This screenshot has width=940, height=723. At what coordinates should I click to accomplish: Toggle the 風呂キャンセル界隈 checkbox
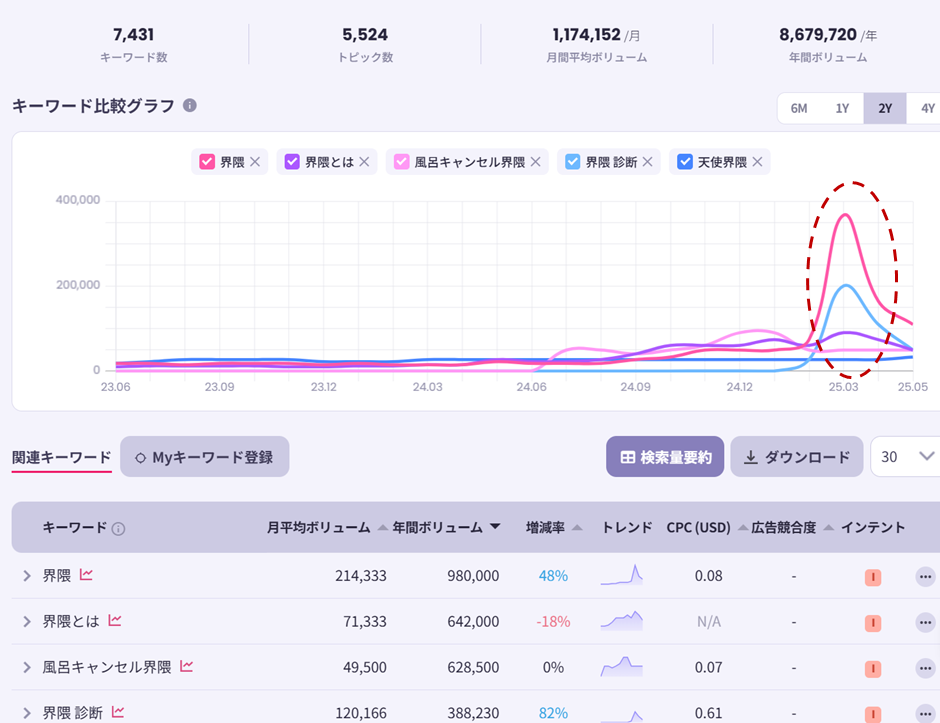pos(401,162)
